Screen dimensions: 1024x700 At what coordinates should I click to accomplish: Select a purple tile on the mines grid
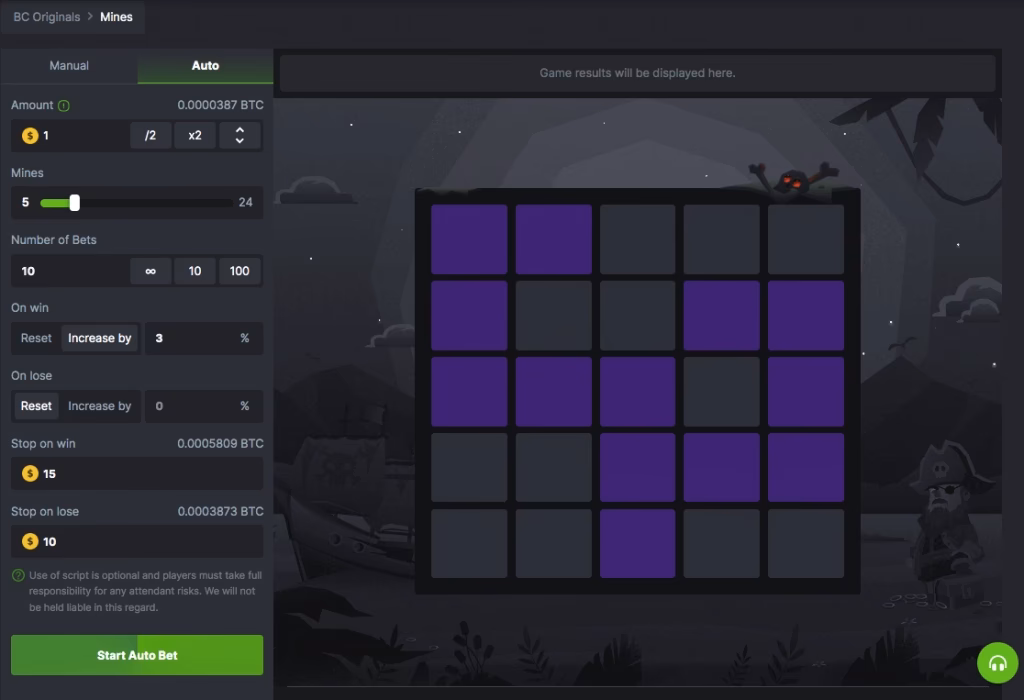468,238
